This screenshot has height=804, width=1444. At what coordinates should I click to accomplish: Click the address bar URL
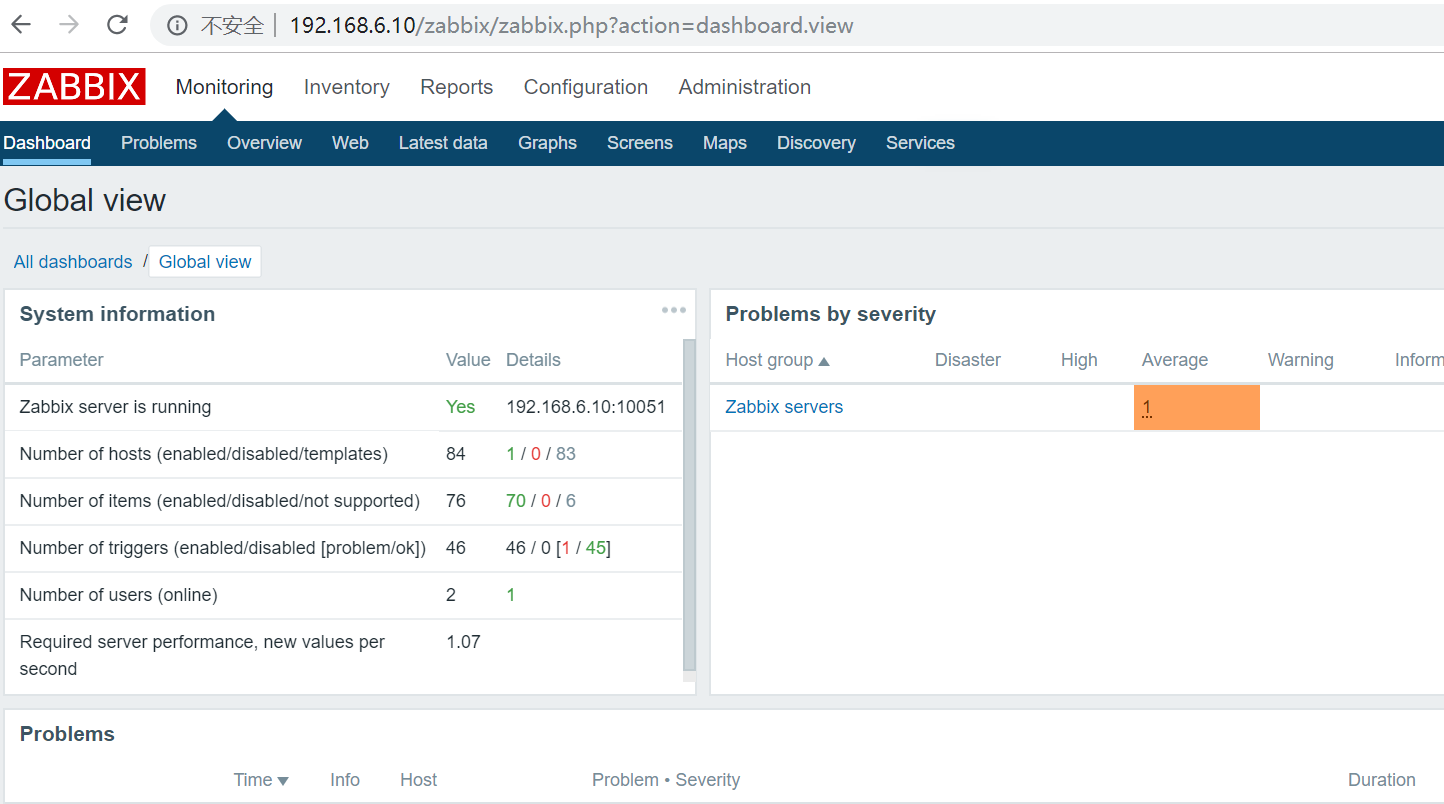click(x=571, y=25)
